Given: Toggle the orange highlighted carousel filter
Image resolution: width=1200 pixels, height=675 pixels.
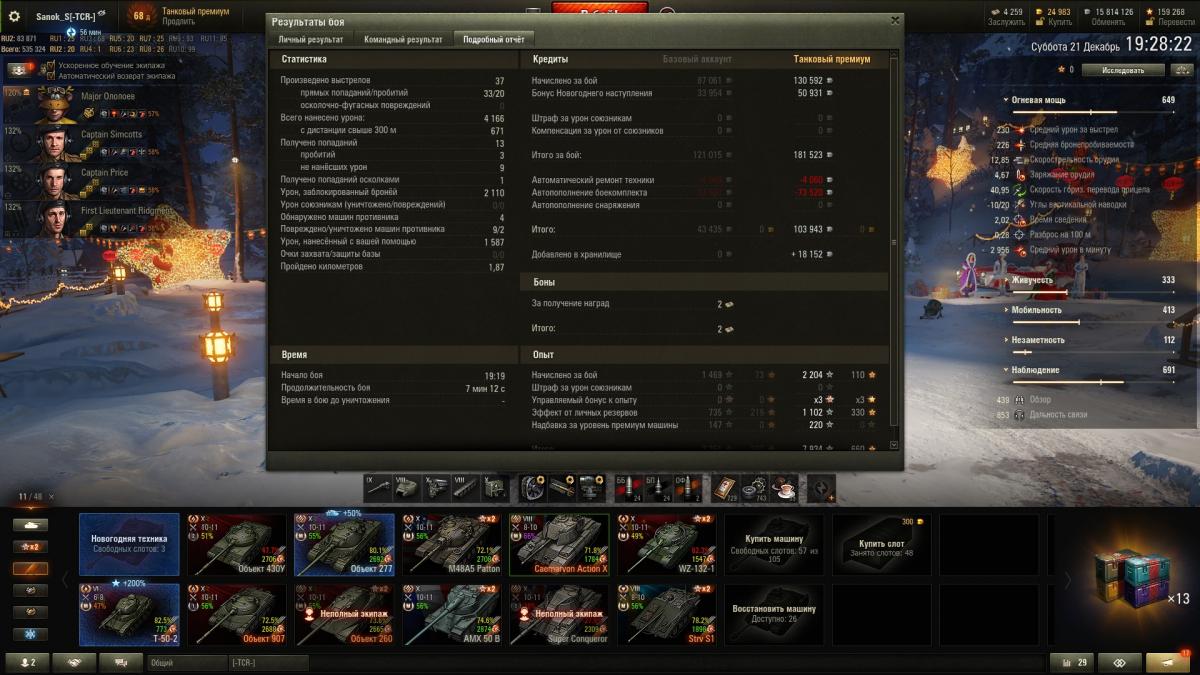Looking at the screenshot, I should tap(30, 569).
